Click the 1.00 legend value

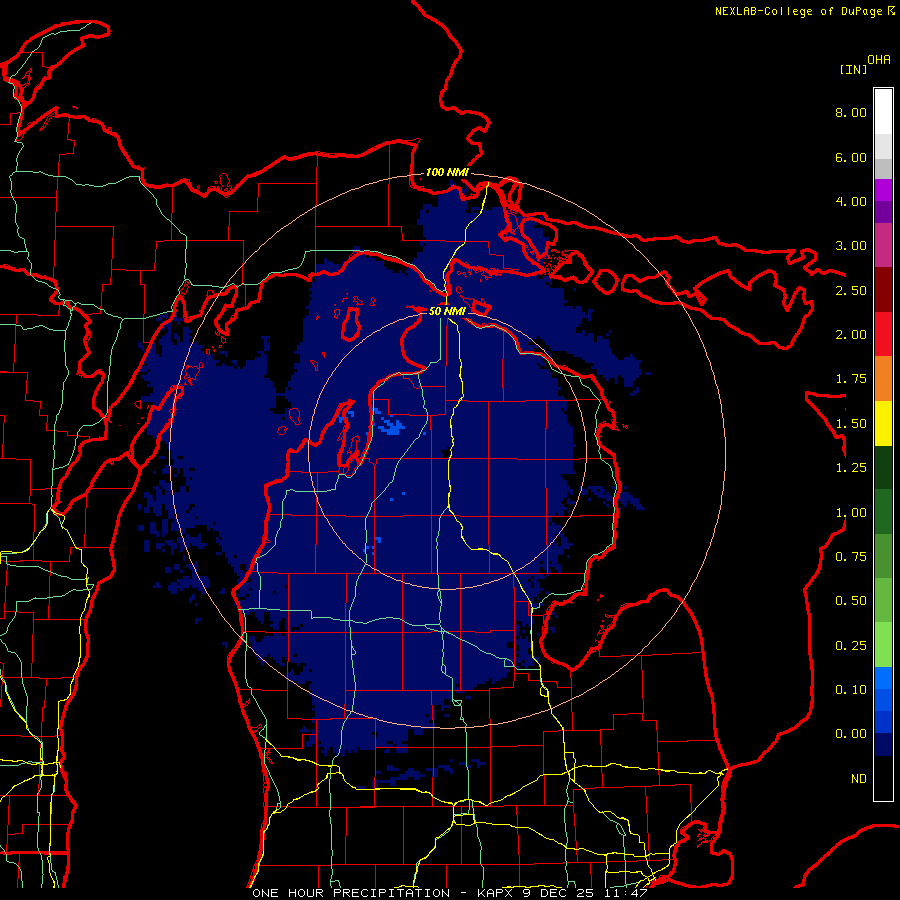click(851, 513)
